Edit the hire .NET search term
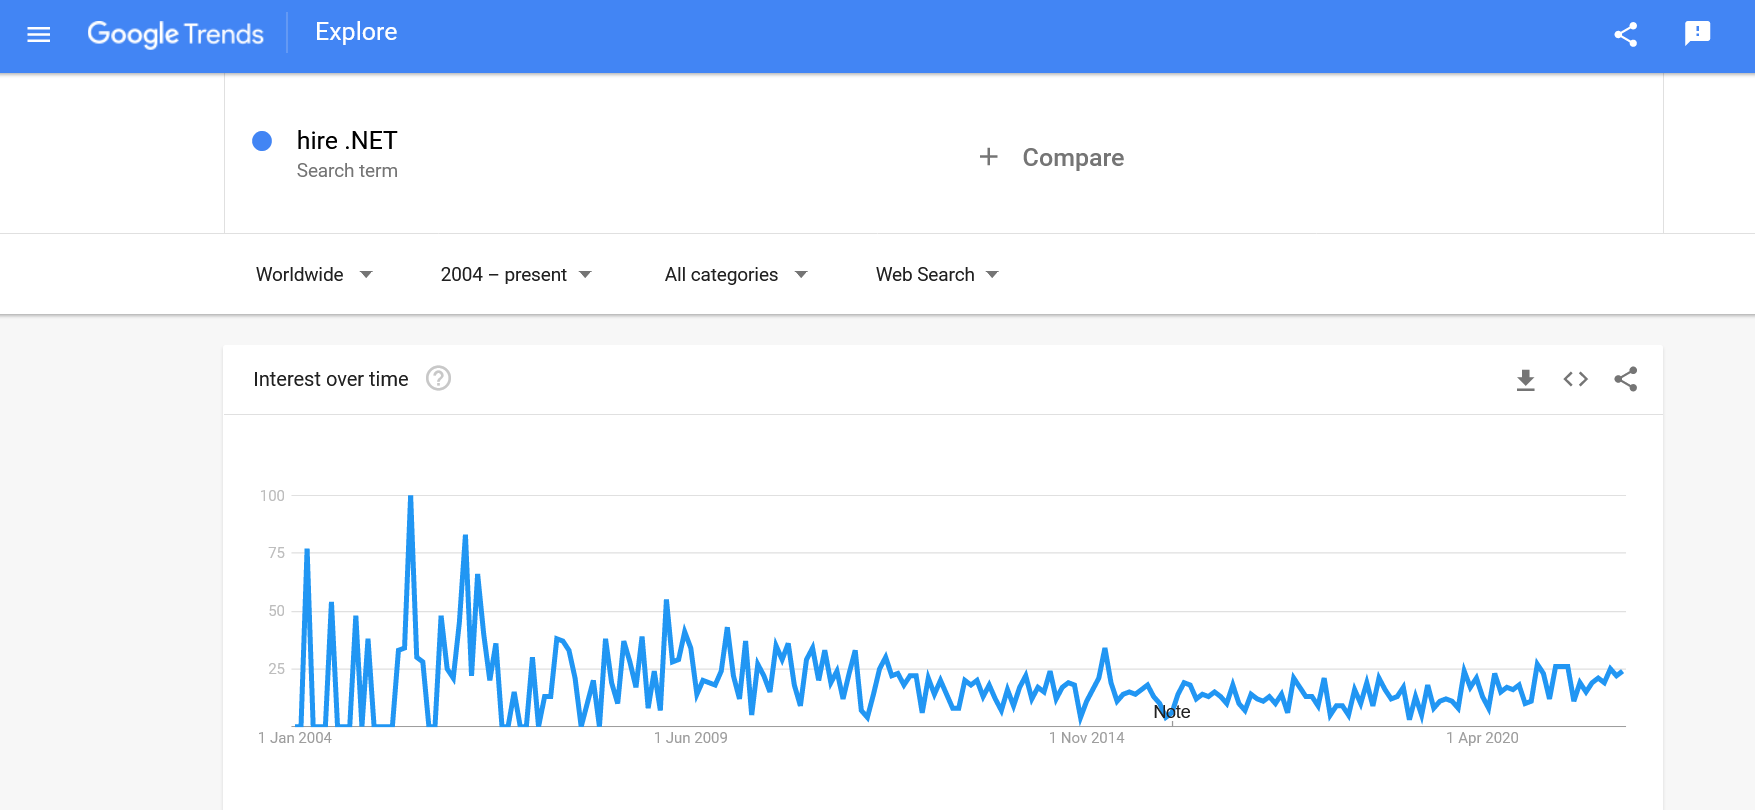 point(347,140)
